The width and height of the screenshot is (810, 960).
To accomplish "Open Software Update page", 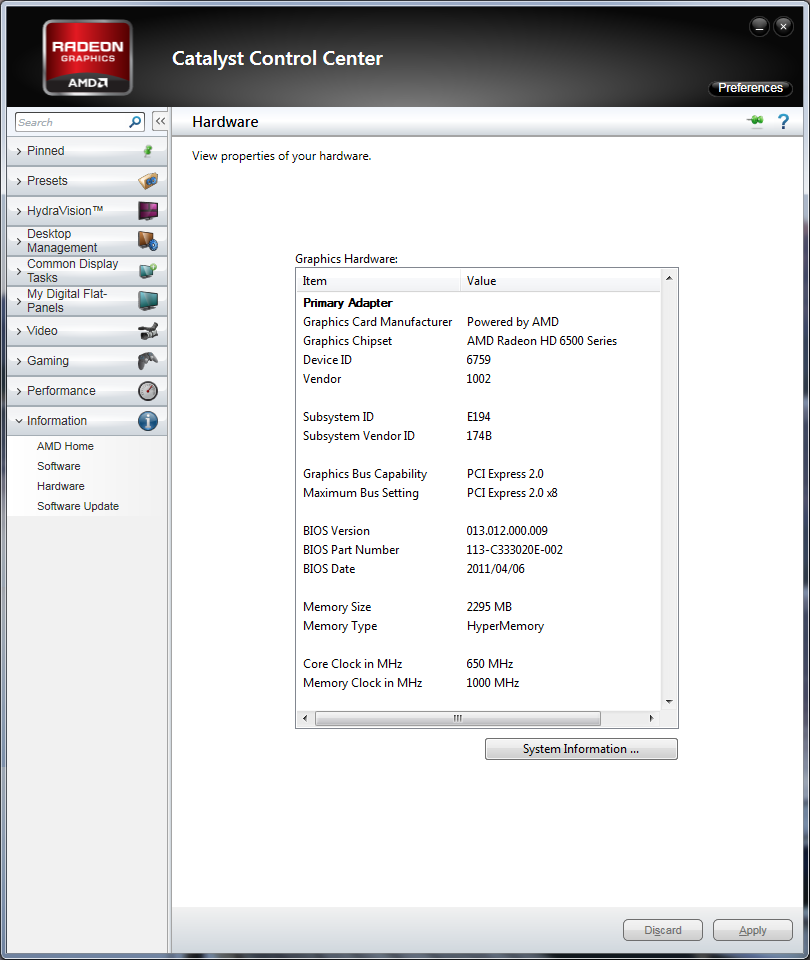I will click(x=78, y=506).
